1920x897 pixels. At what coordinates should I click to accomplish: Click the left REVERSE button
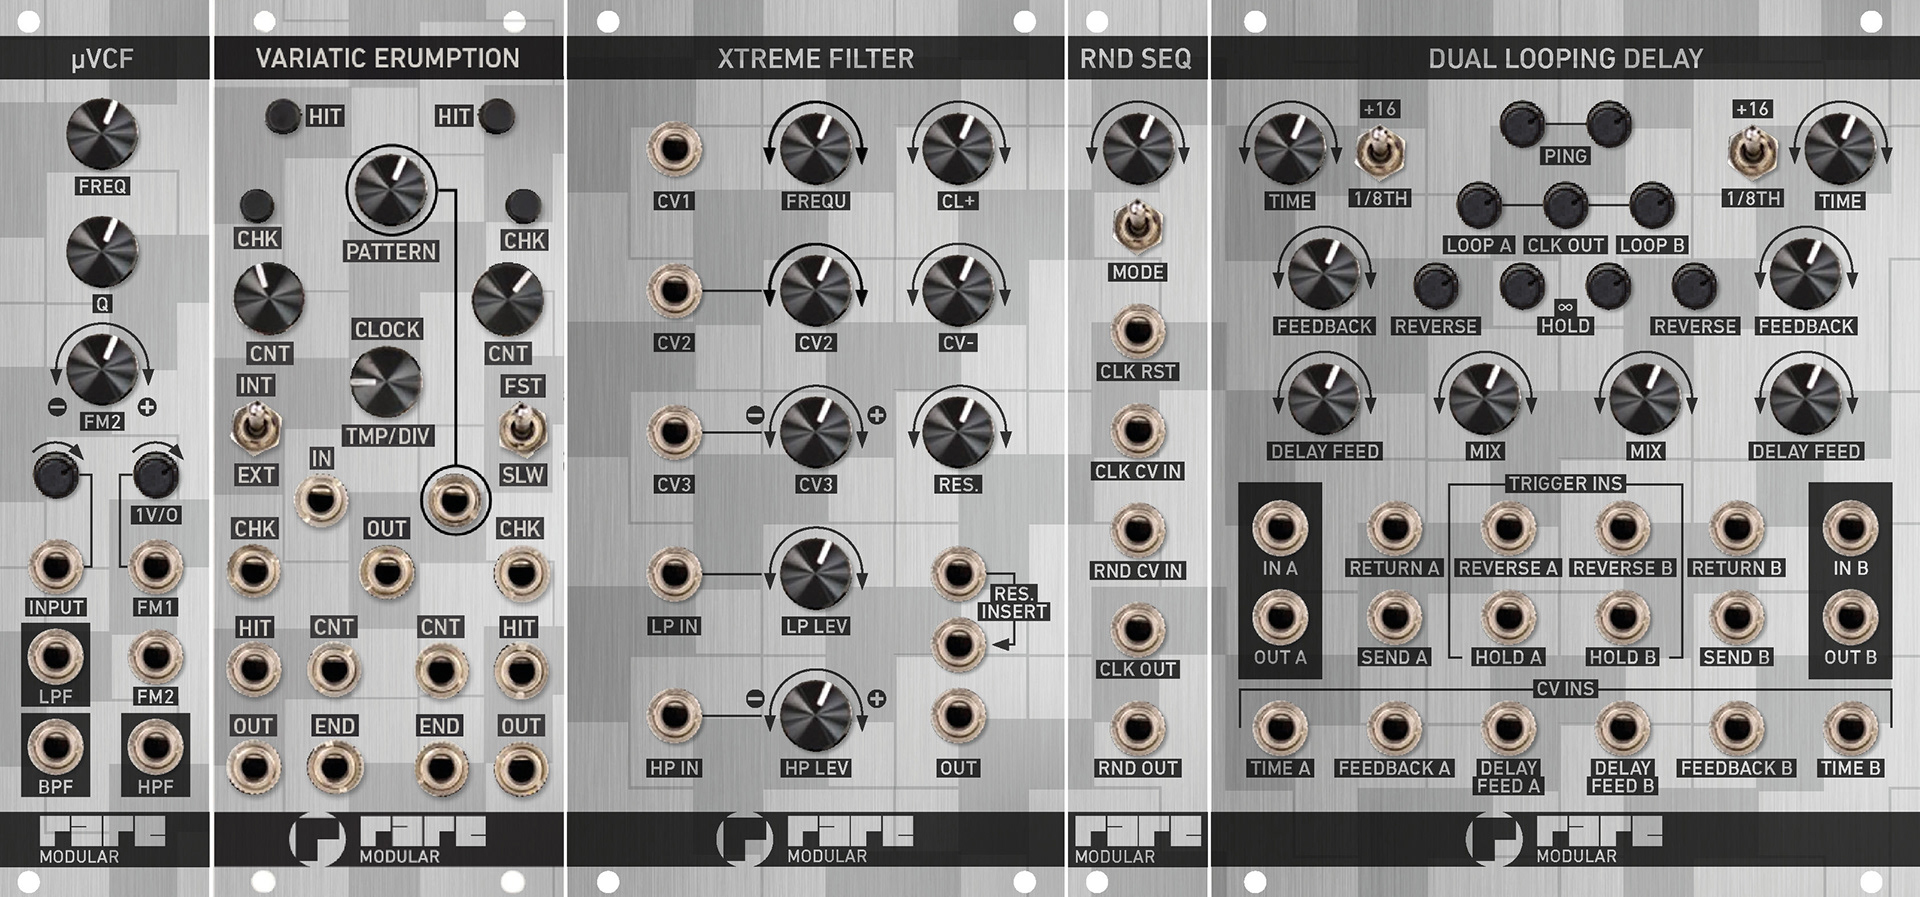(x=1436, y=287)
